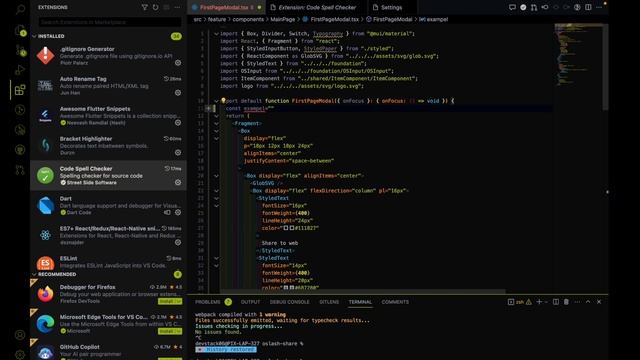Click the zsh terminal profile label

coord(520,302)
